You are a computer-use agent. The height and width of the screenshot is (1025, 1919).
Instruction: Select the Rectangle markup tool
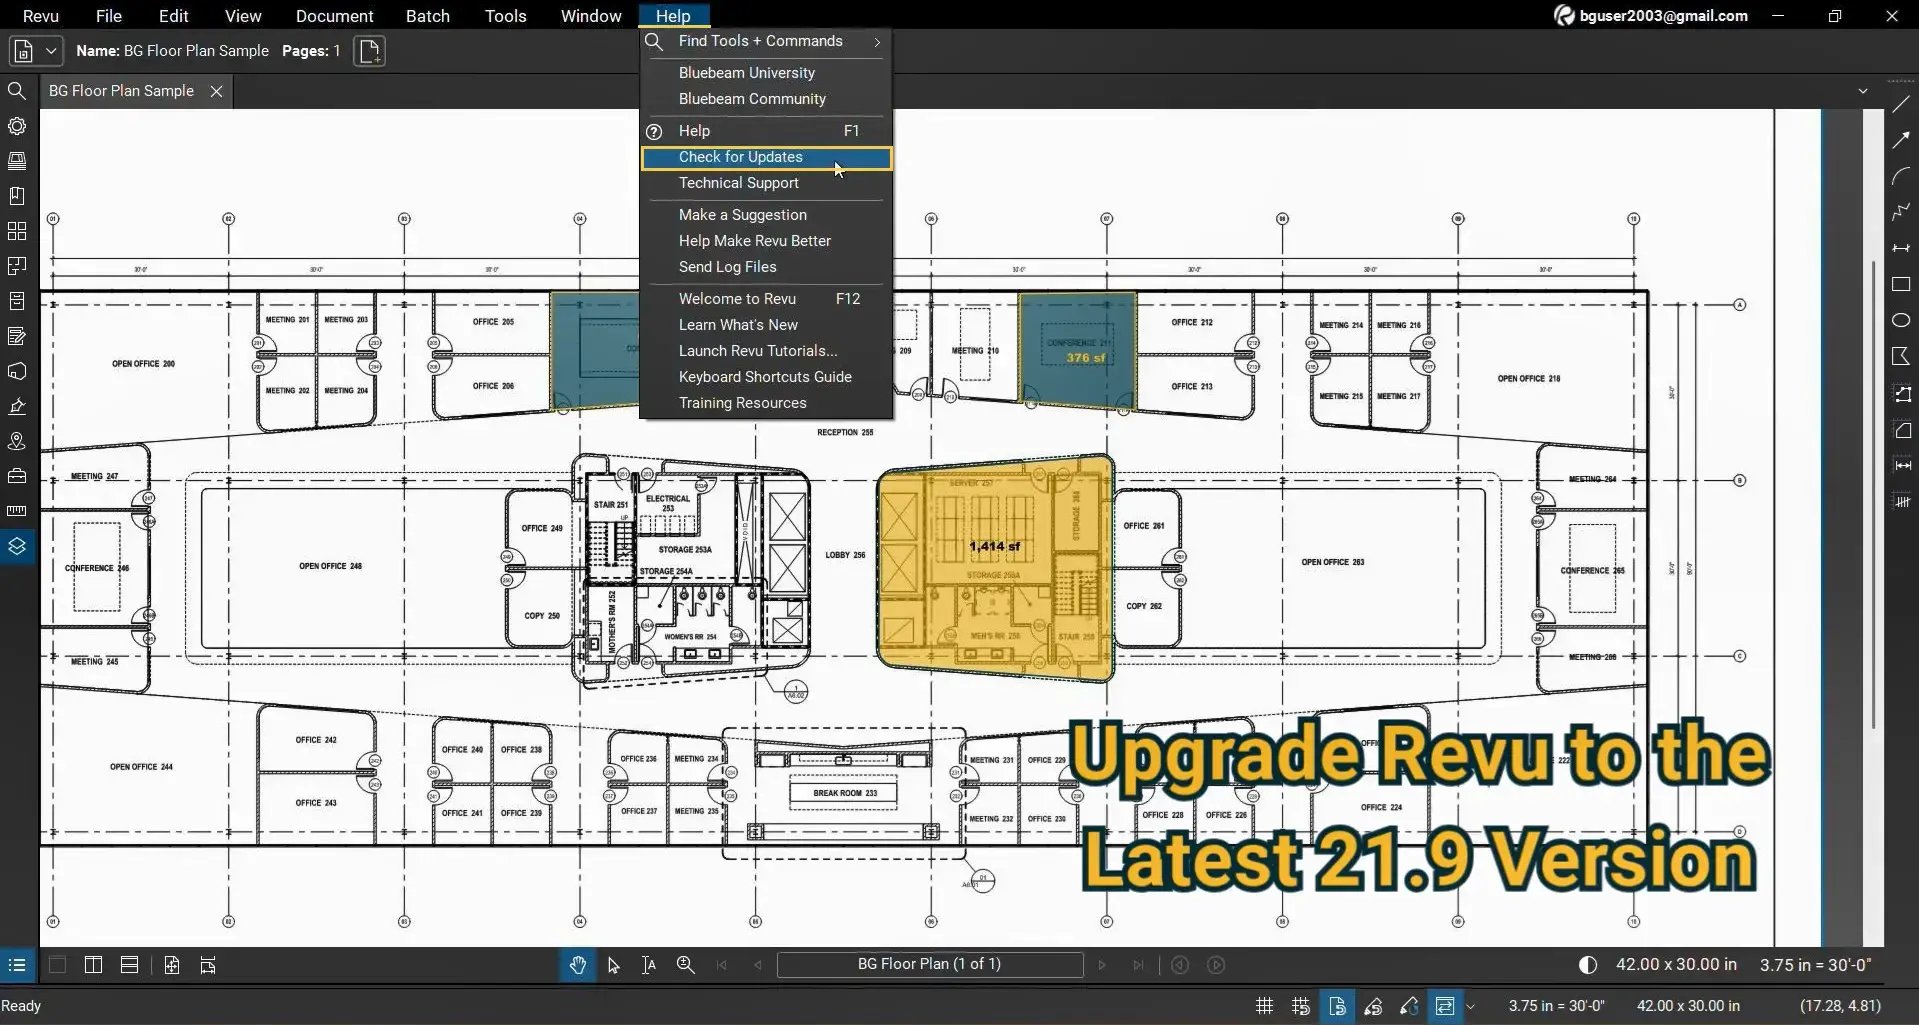point(1901,284)
